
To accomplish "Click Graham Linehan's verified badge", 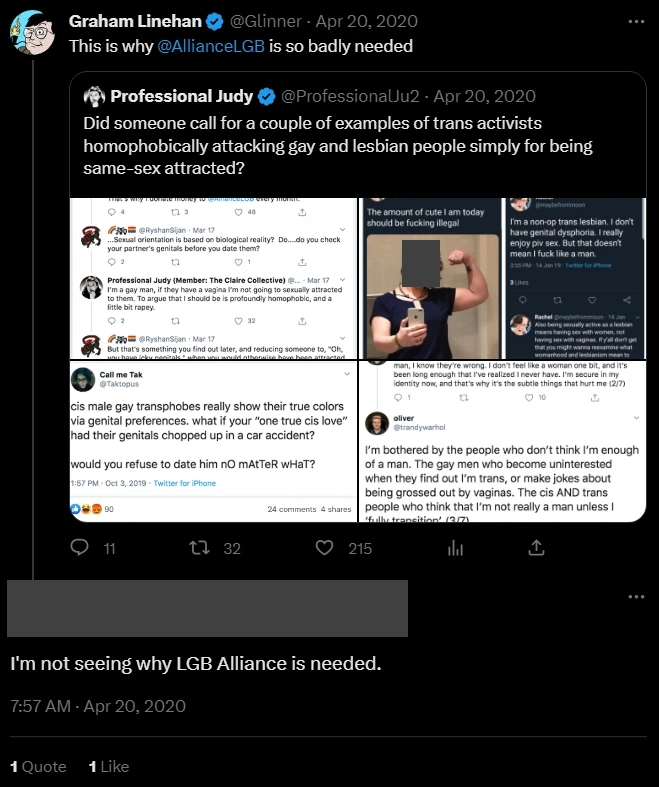I will click(x=215, y=21).
